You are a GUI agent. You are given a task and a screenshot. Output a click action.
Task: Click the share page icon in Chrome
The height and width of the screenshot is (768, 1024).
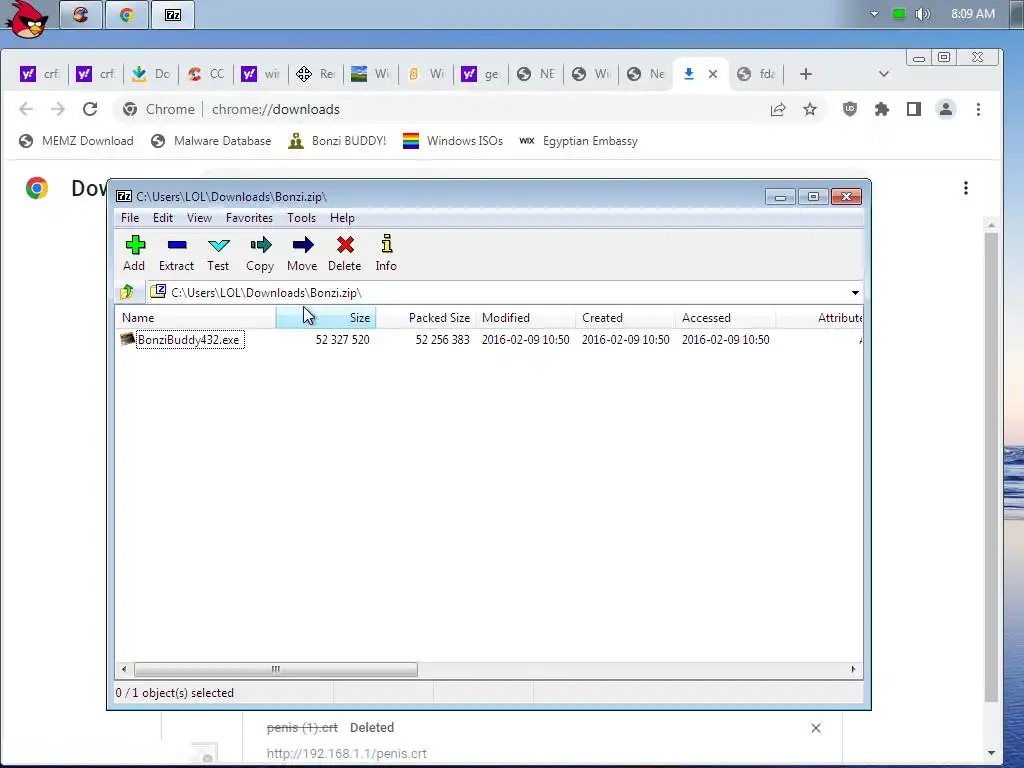click(778, 109)
